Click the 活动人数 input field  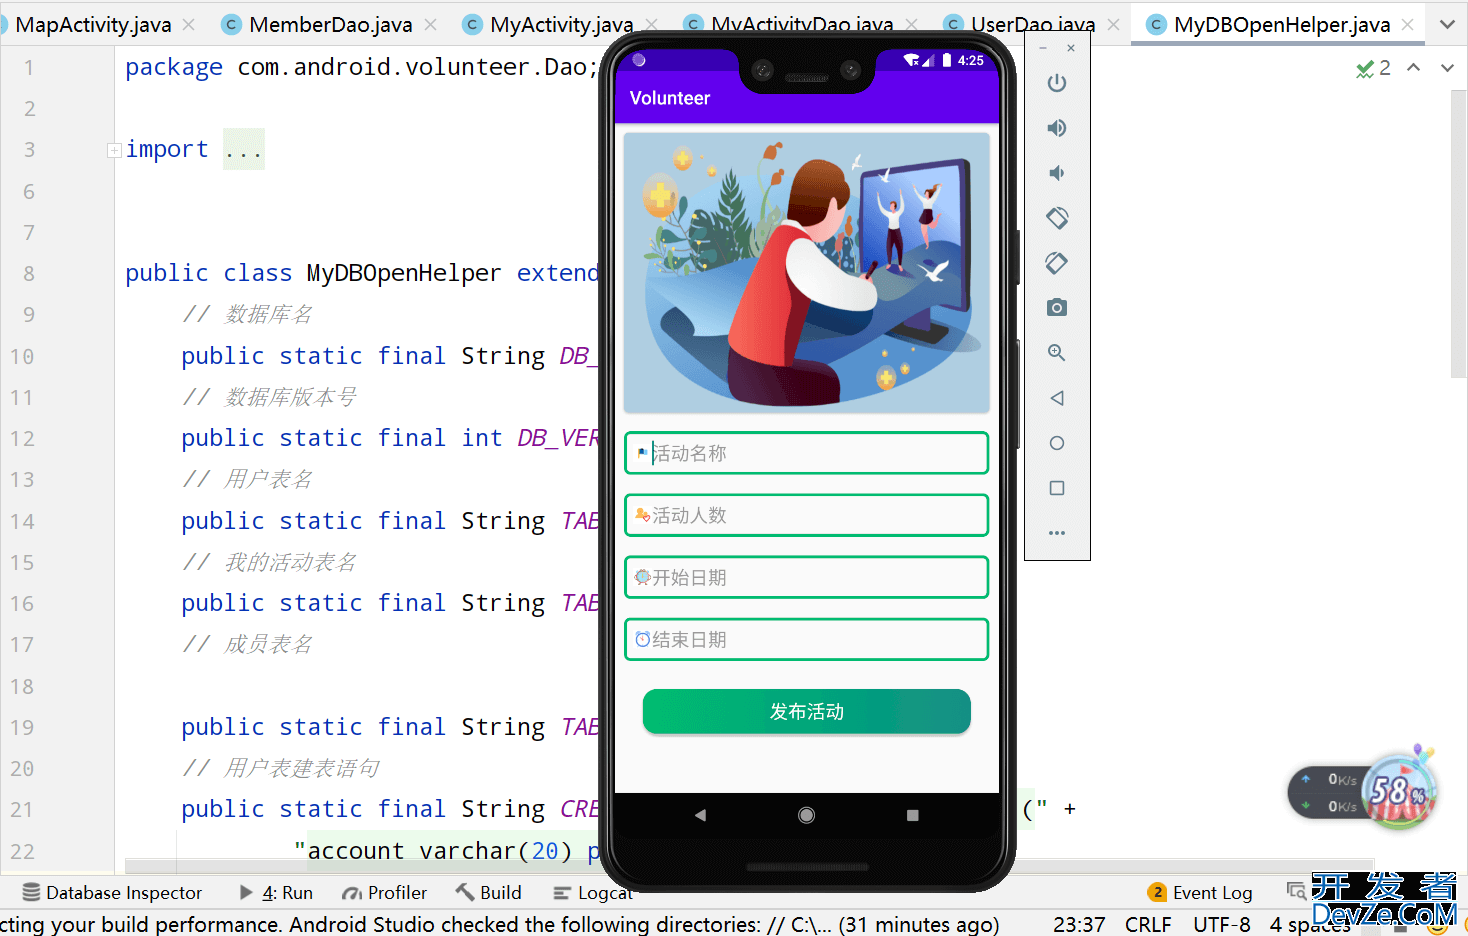[806, 515]
